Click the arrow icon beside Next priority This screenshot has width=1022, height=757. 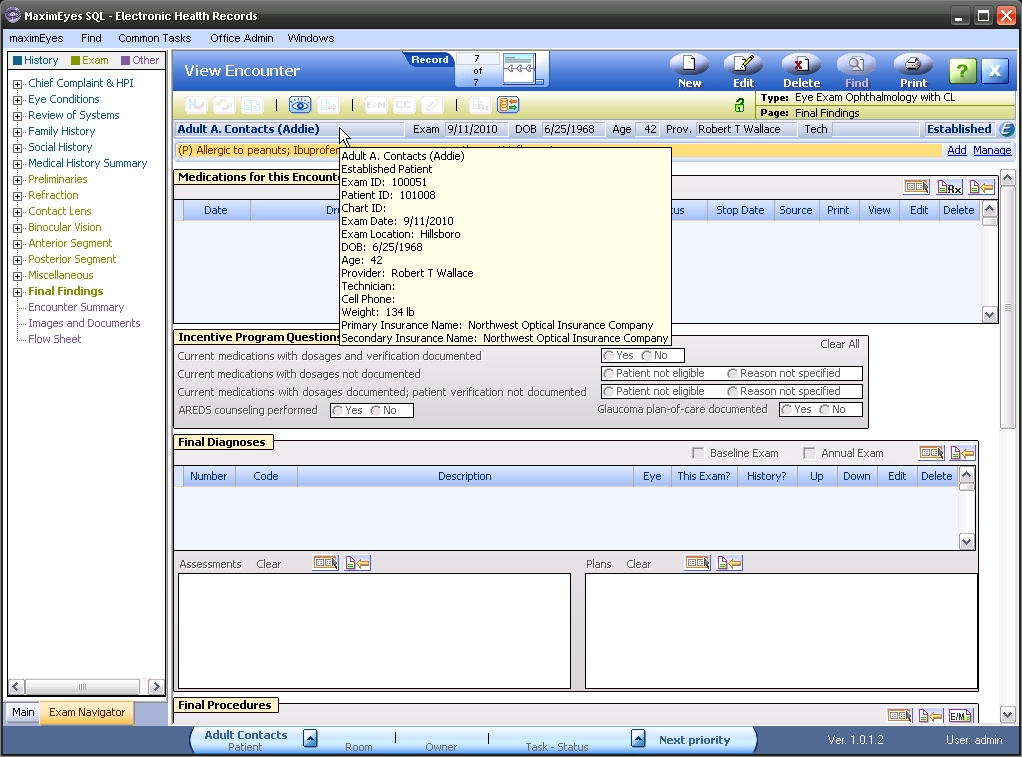[638, 738]
